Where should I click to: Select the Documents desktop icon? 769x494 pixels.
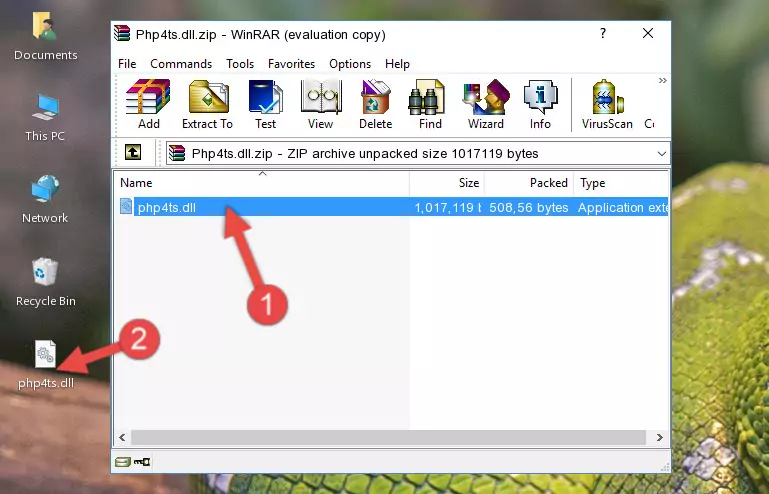pos(46,36)
